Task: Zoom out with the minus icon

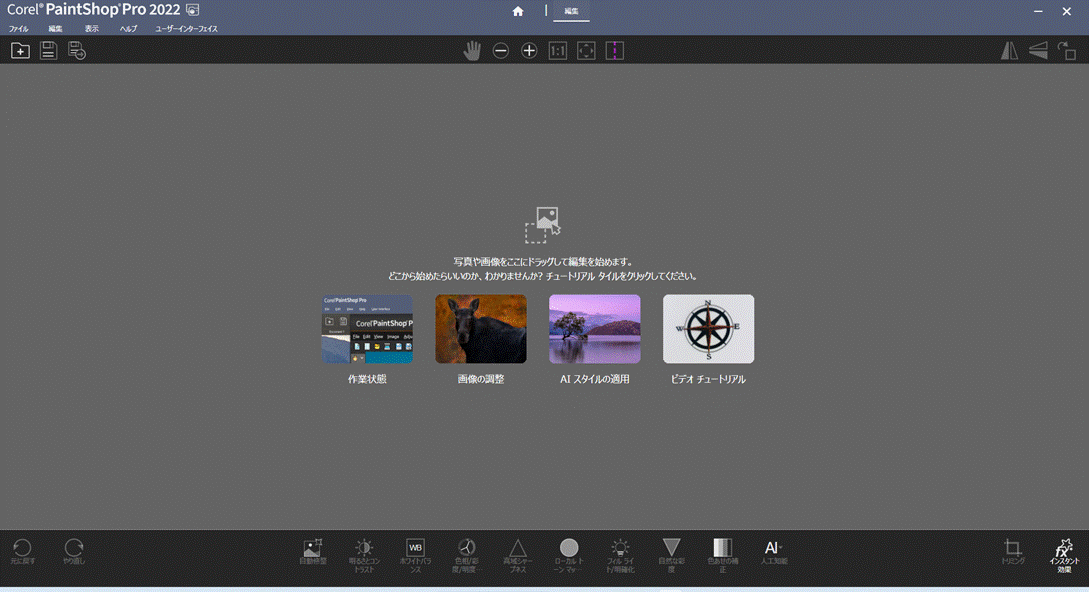Action: coord(501,51)
